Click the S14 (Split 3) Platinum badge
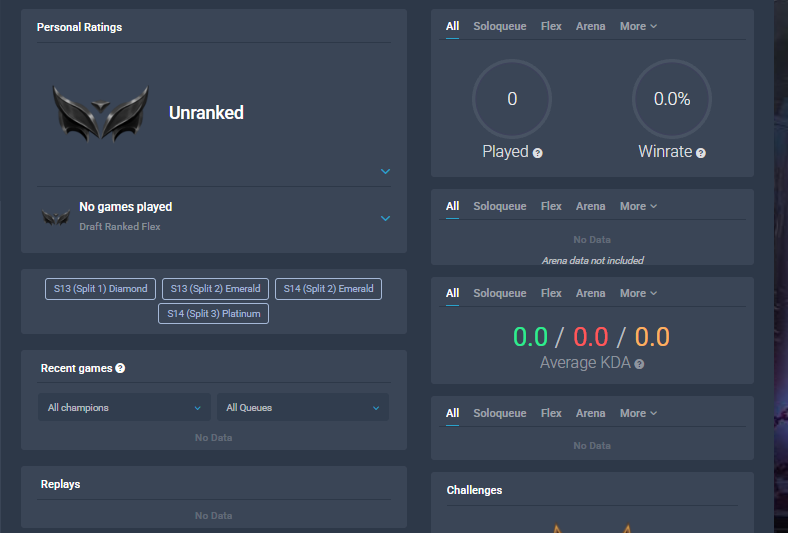The height and width of the screenshot is (533, 788). point(214,313)
